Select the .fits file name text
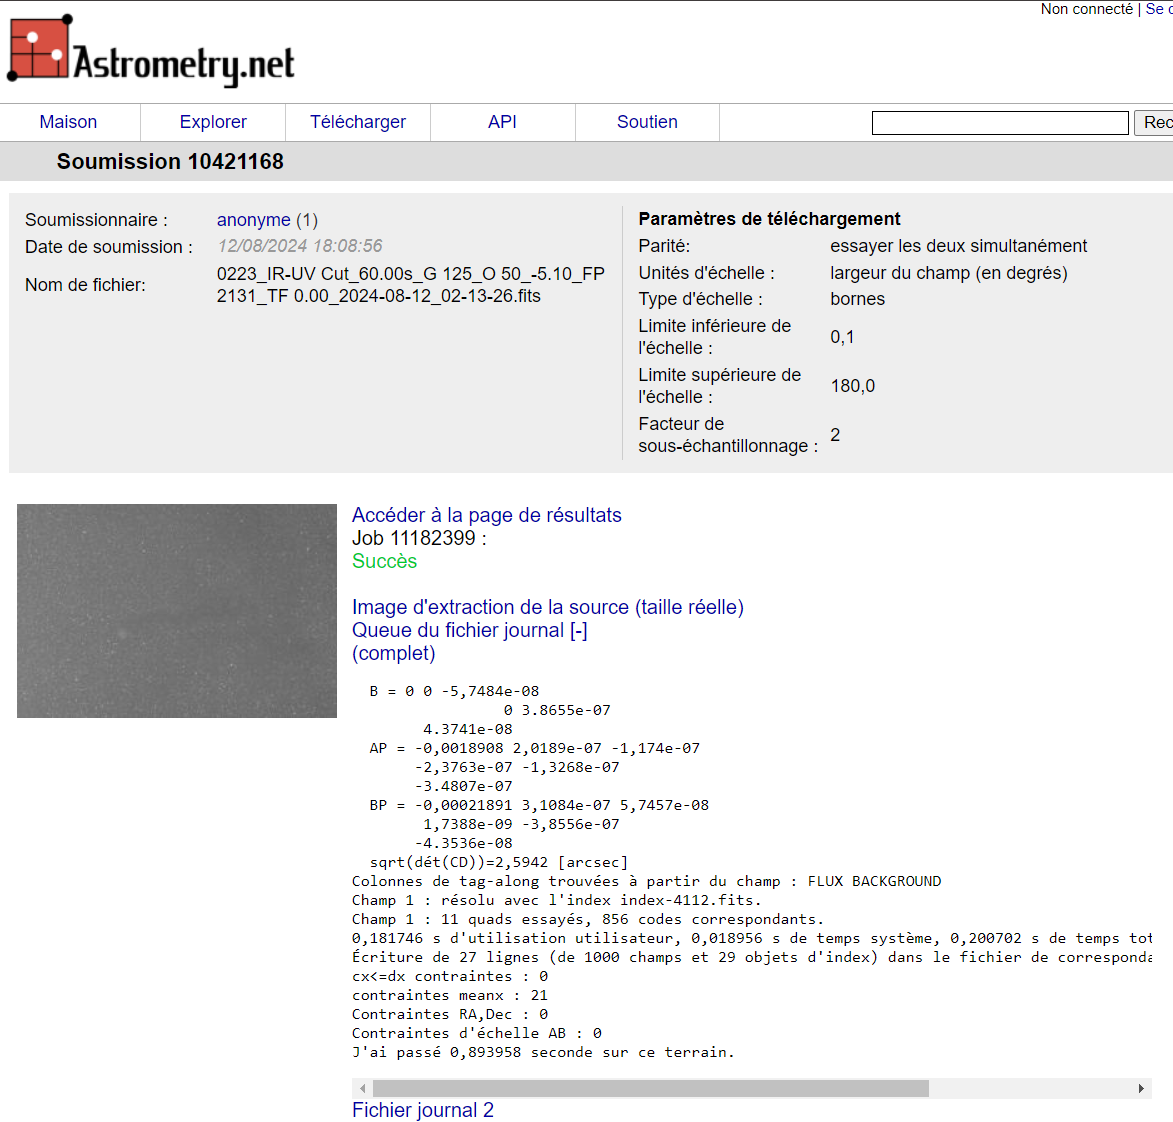Screen dimensions: 1173x1122 (x=411, y=285)
